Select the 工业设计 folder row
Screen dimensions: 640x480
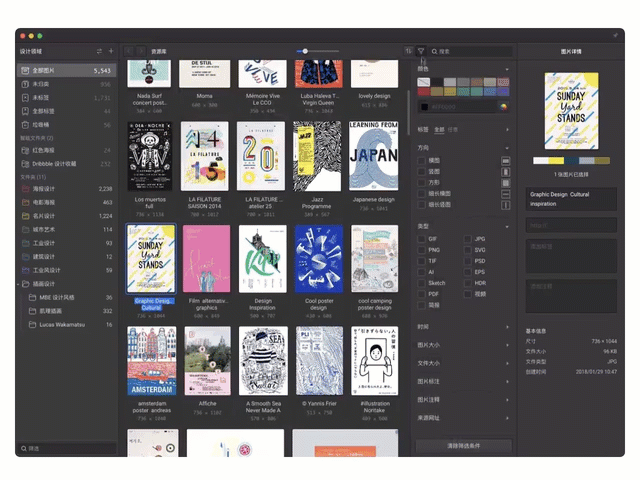(67, 243)
